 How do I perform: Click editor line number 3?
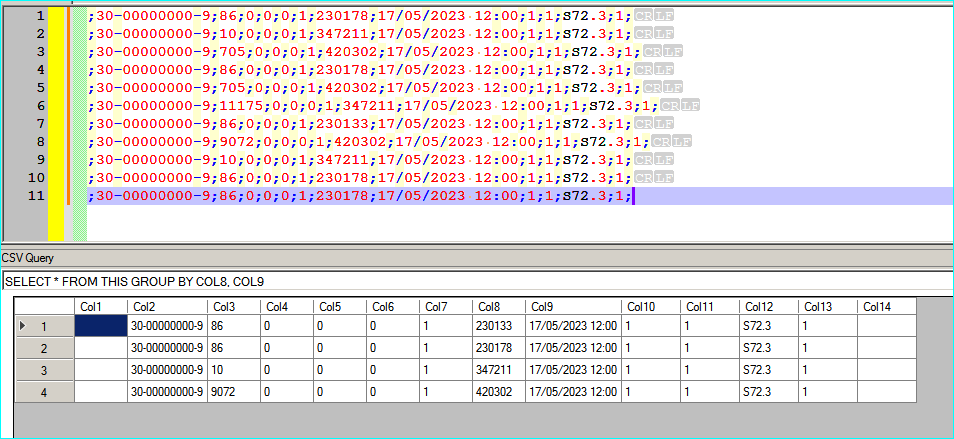(x=40, y=51)
